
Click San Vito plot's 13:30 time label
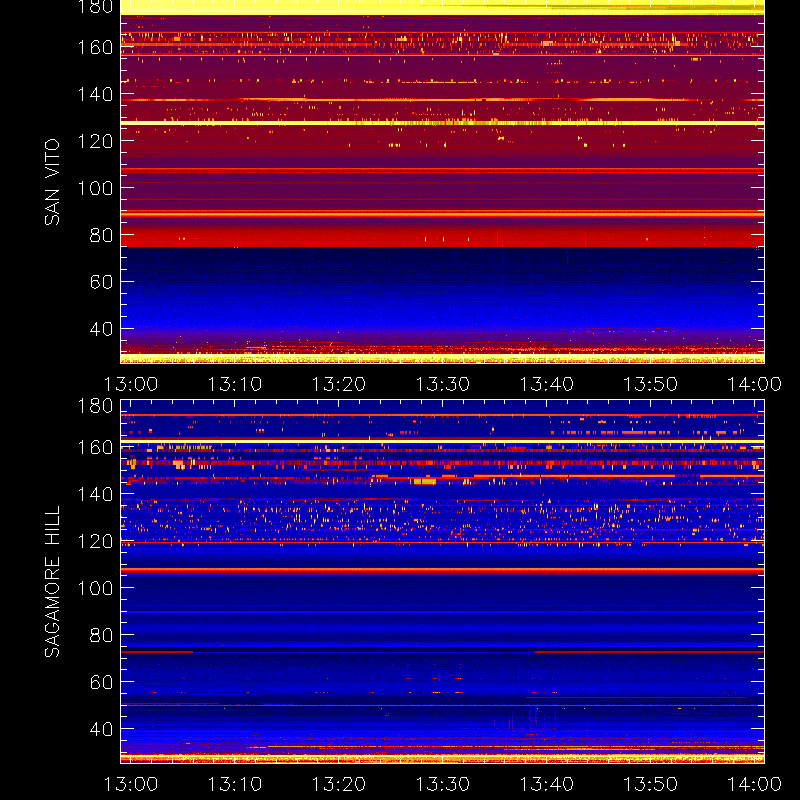tap(442, 384)
